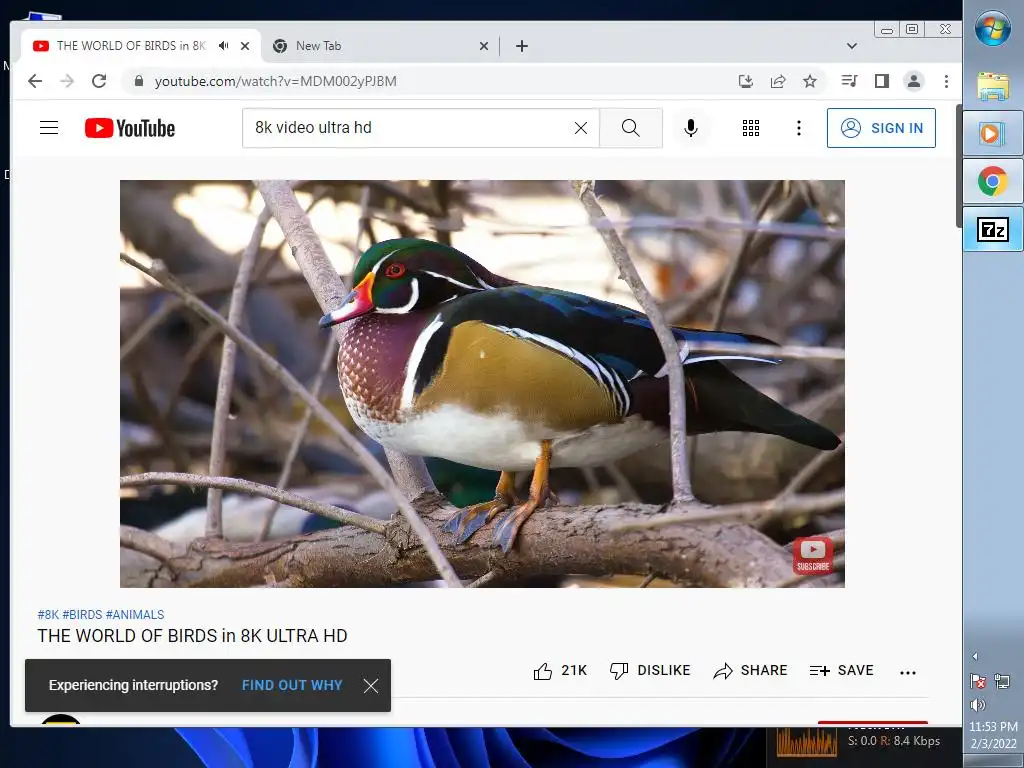Open the volume tray icon
1024x768 pixels.
coord(978,704)
